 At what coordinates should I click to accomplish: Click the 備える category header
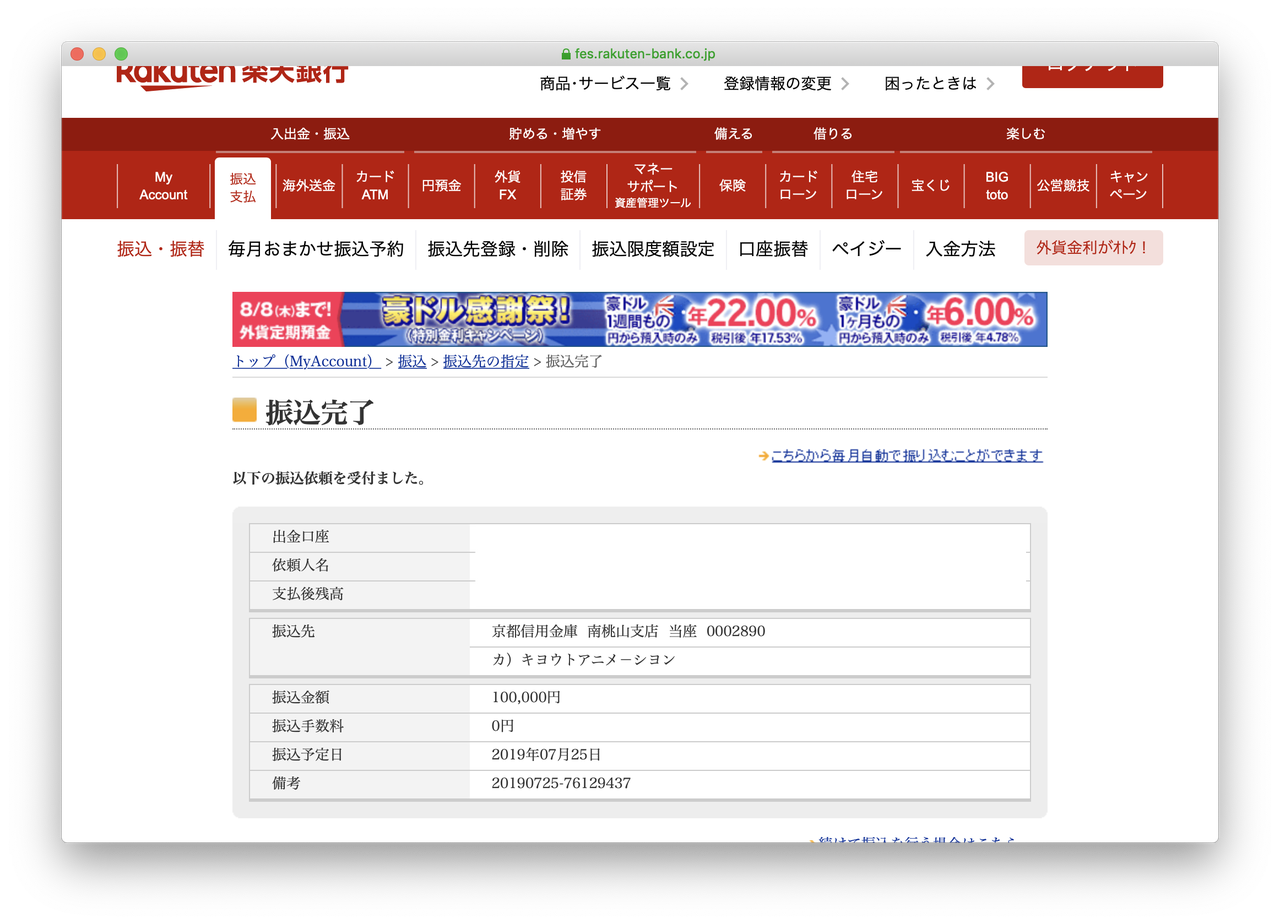733,134
